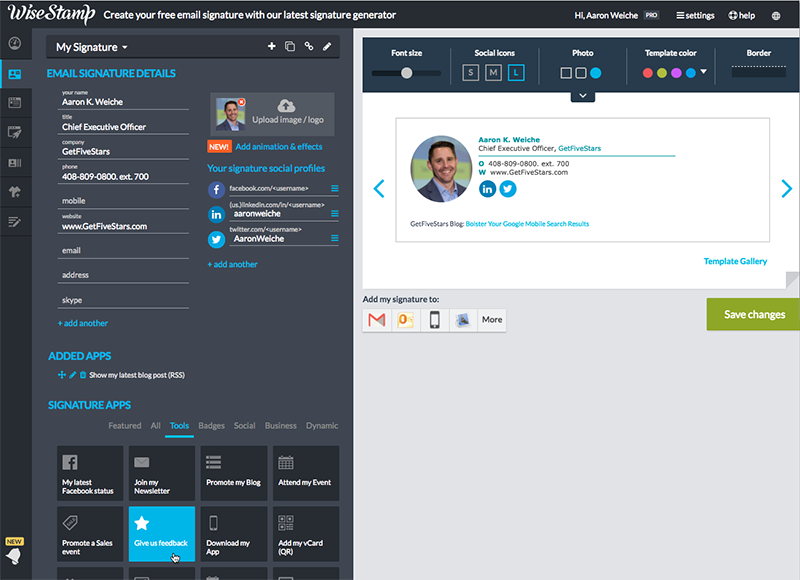The height and width of the screenshot is (580, 800).
Task: Select the signature card icon in sidebar
Action: 15,74
